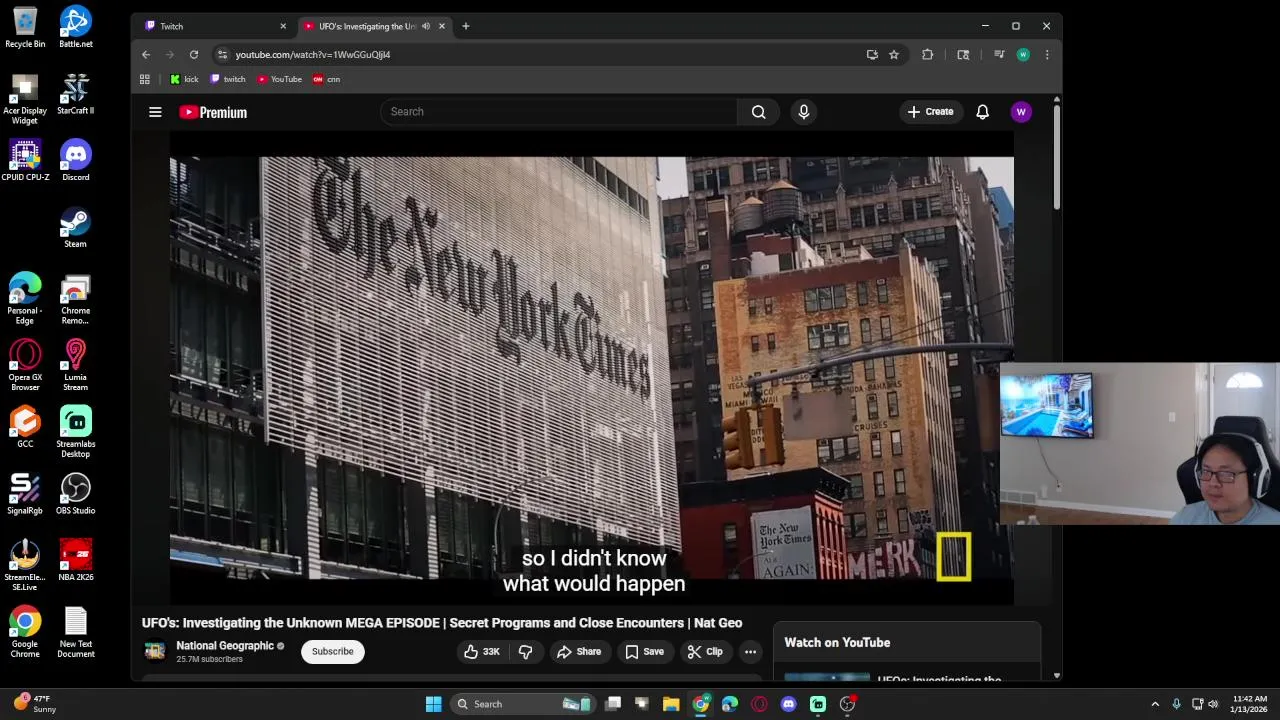Open the YouTube account avatar menu
The image size is (1280, 720).
(x=1021, y=112)
